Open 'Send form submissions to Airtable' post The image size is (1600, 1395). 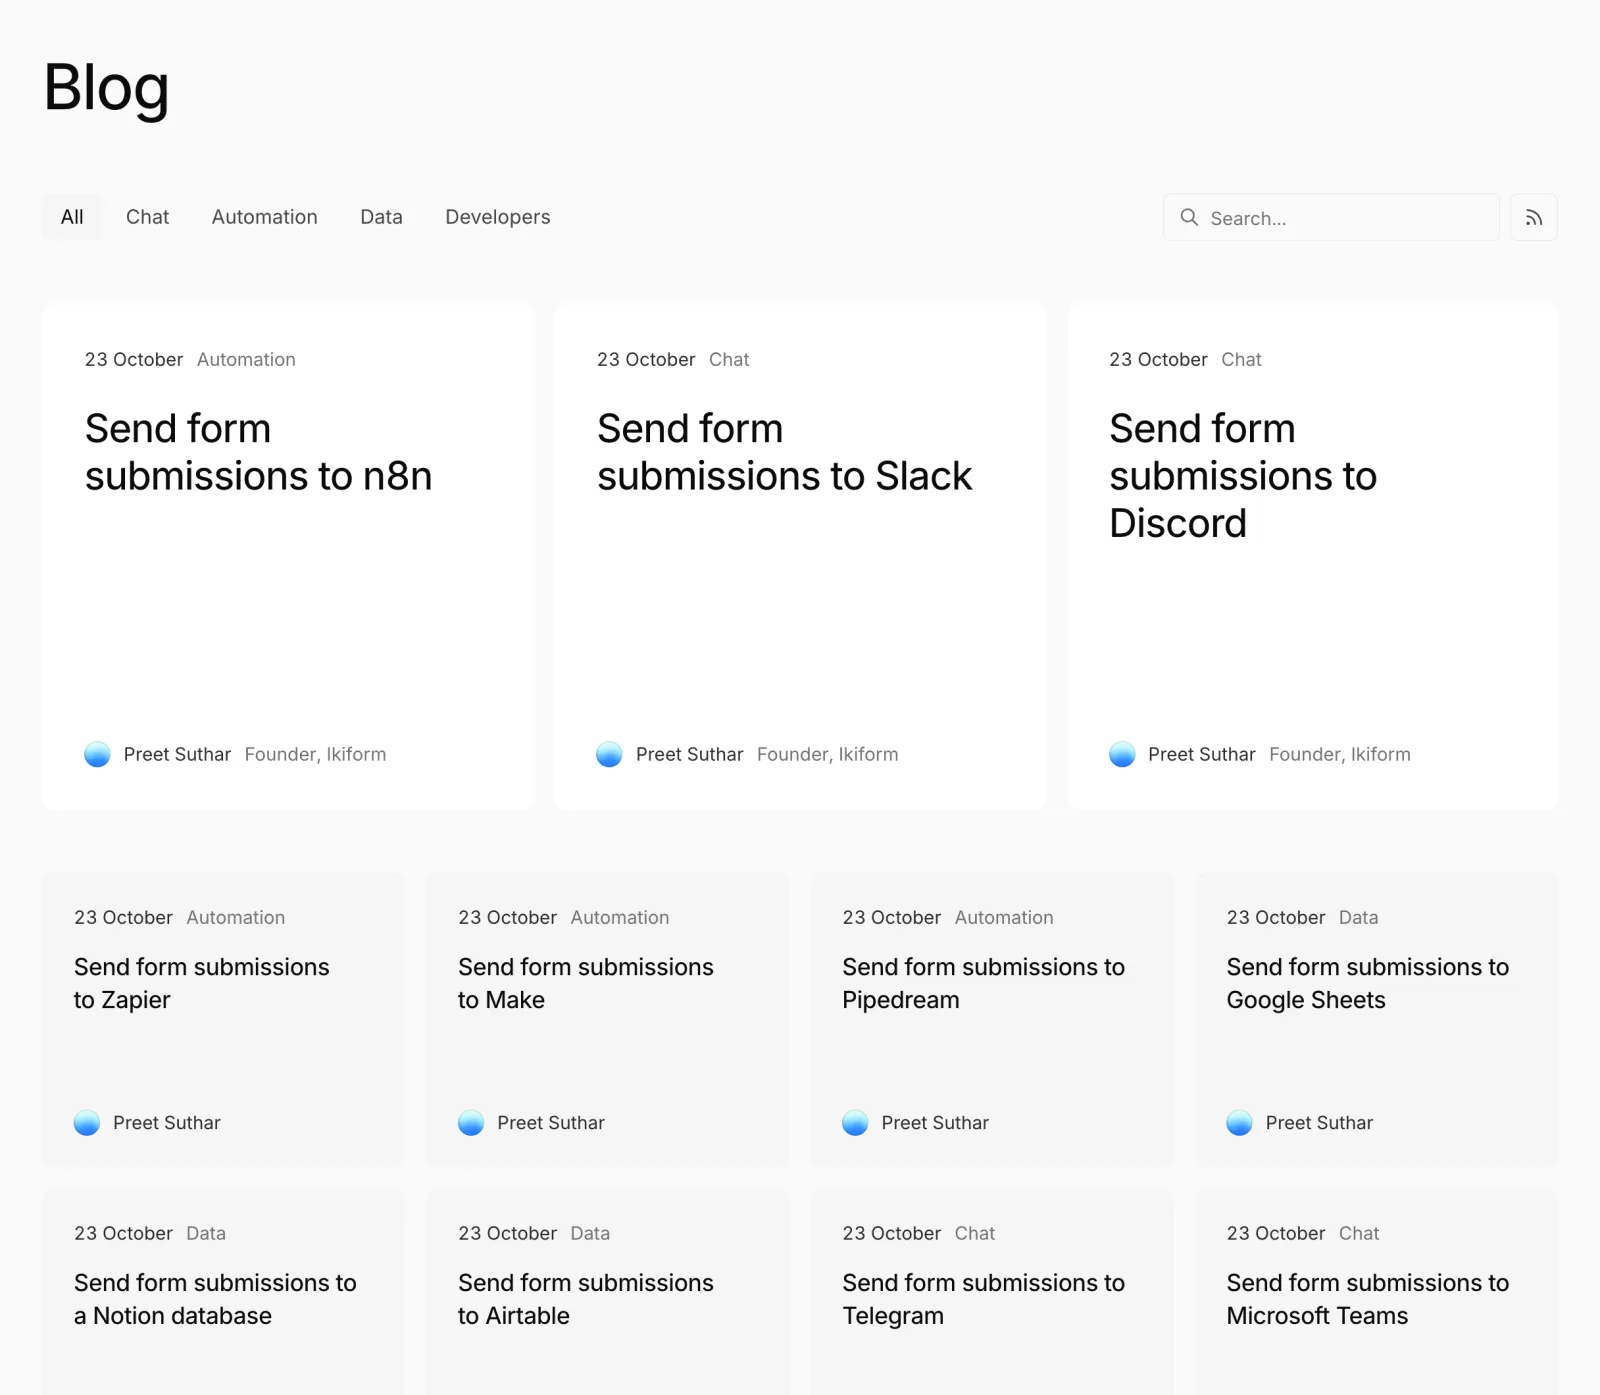585,1299
